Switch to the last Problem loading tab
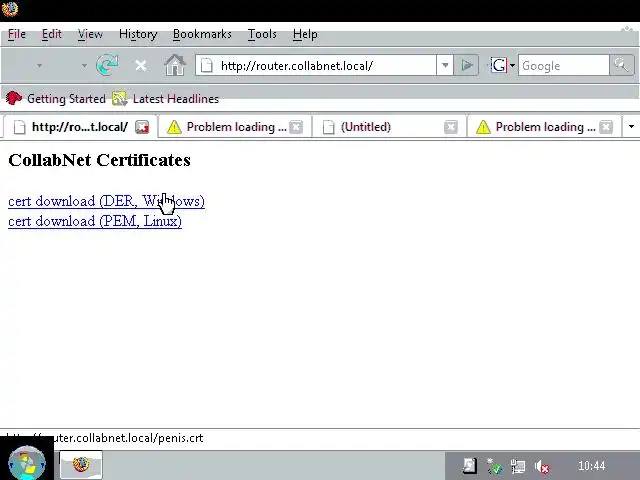 click(x=544, y=127)
